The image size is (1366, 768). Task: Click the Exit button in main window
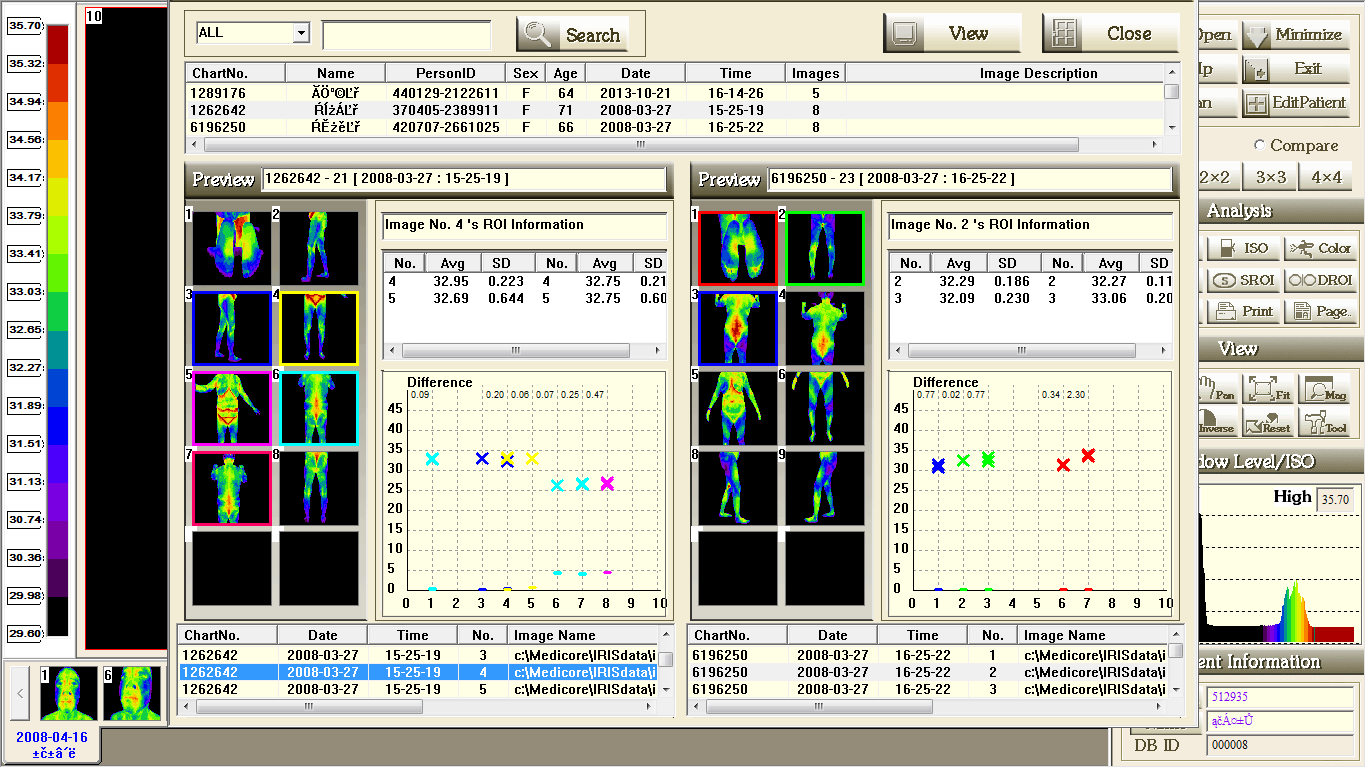(x=1297, y=68)
